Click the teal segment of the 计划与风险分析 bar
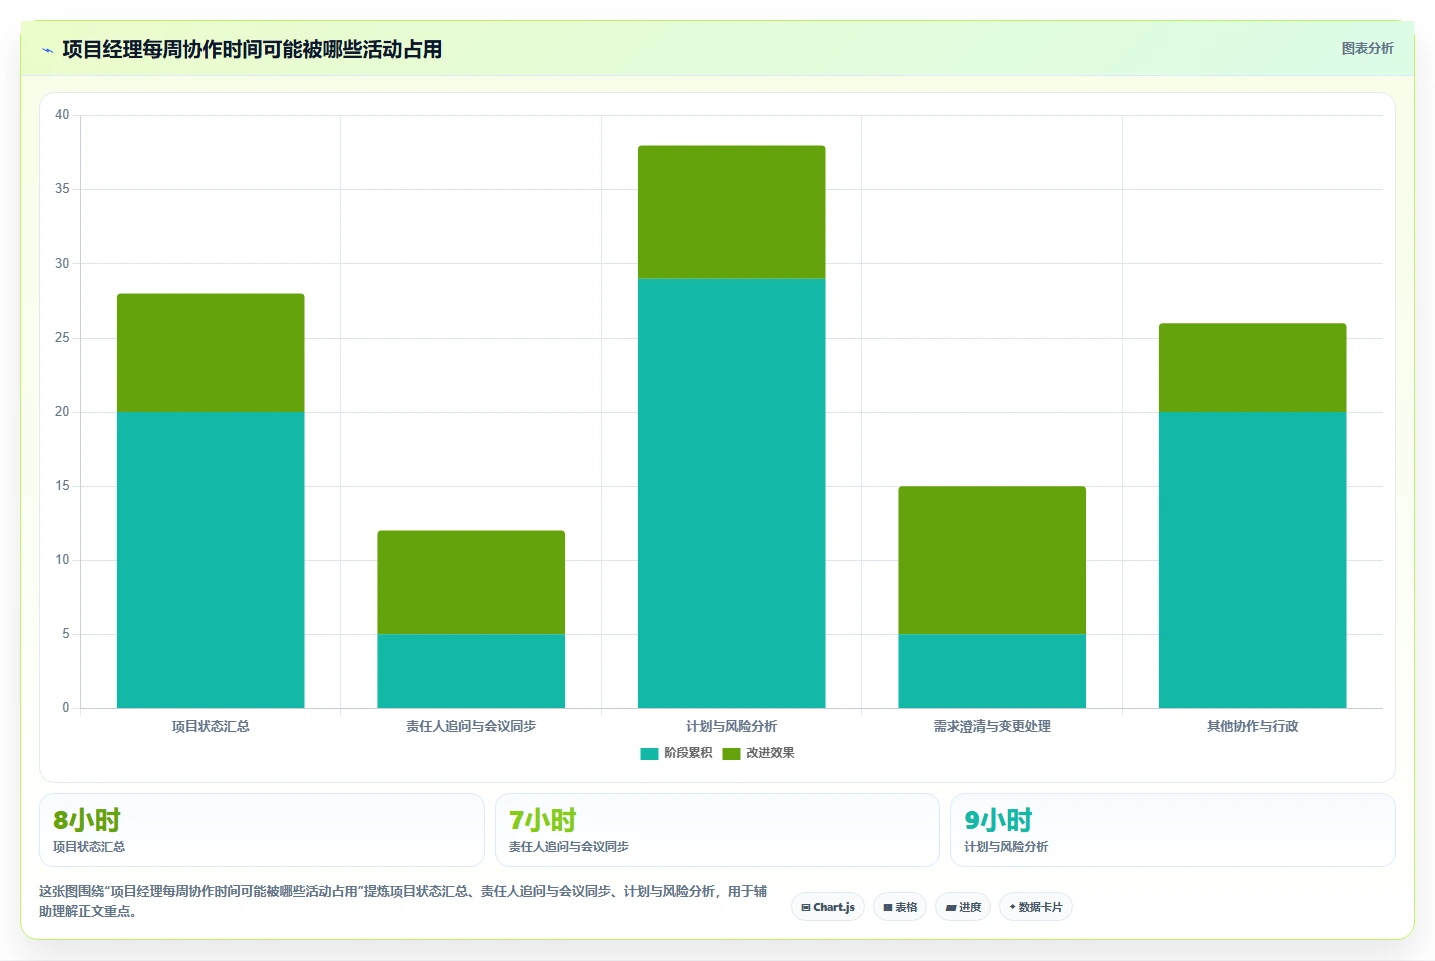The height and width of the screenshot is (961, 1435). point(732,493)
